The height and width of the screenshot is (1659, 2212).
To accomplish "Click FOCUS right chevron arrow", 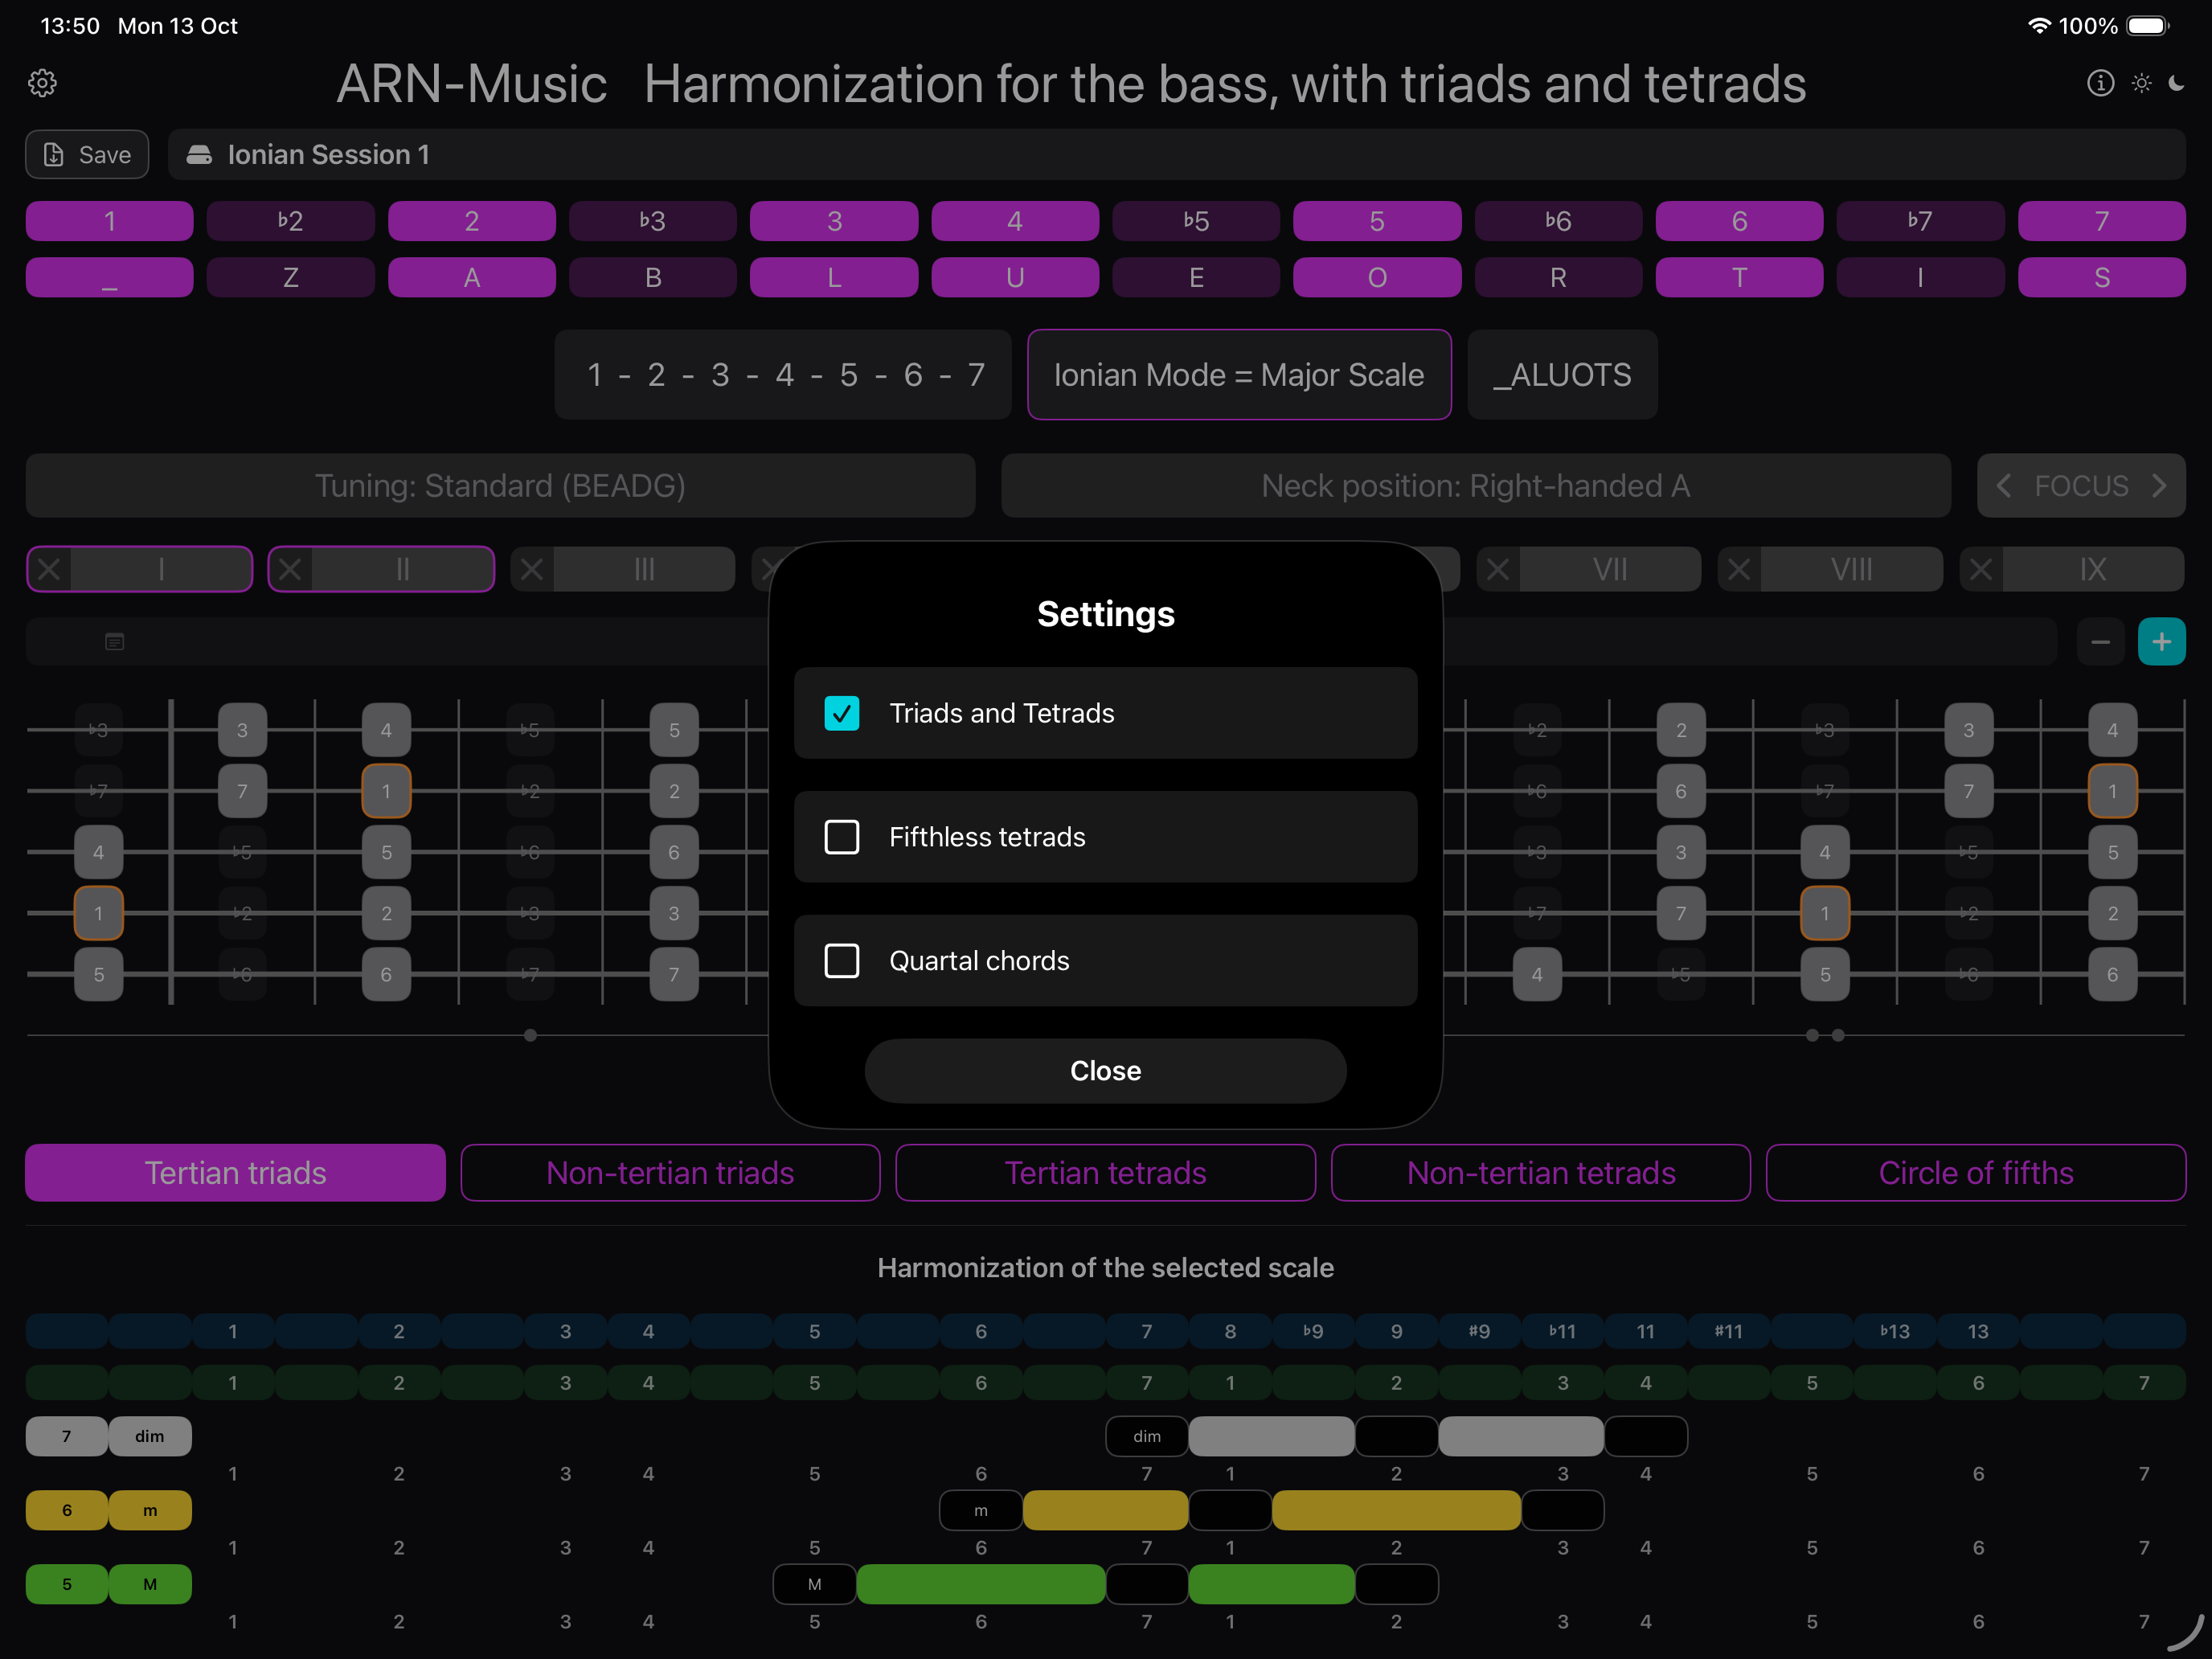I will pos(2159,486).
